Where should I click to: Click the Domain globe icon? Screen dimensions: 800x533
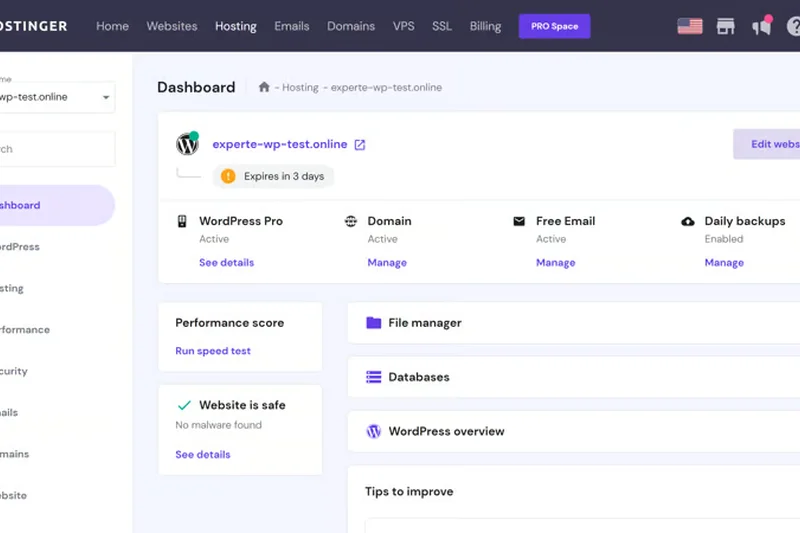(351, 221)
